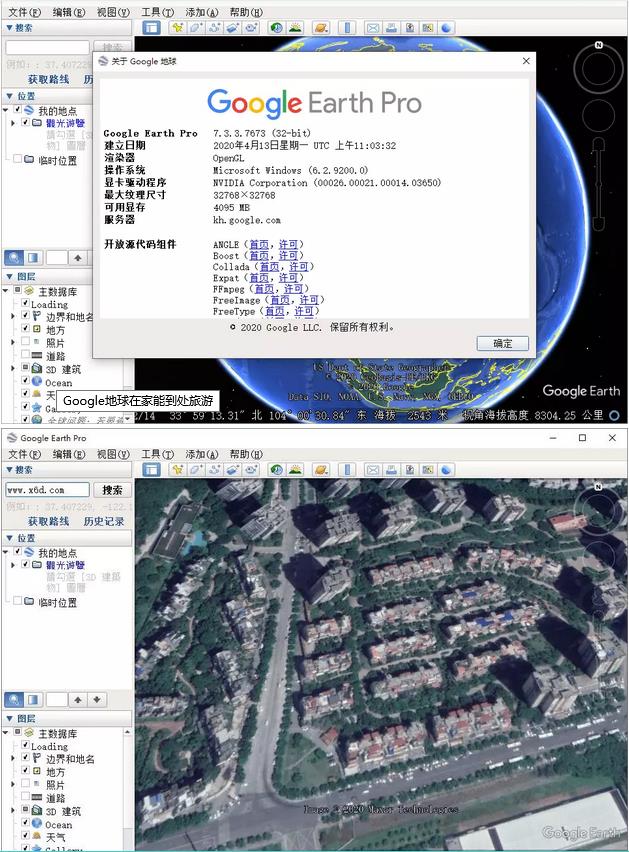
Task: Expand 边界和地名 layer in satellite-view window
Action: click(13, 757)
